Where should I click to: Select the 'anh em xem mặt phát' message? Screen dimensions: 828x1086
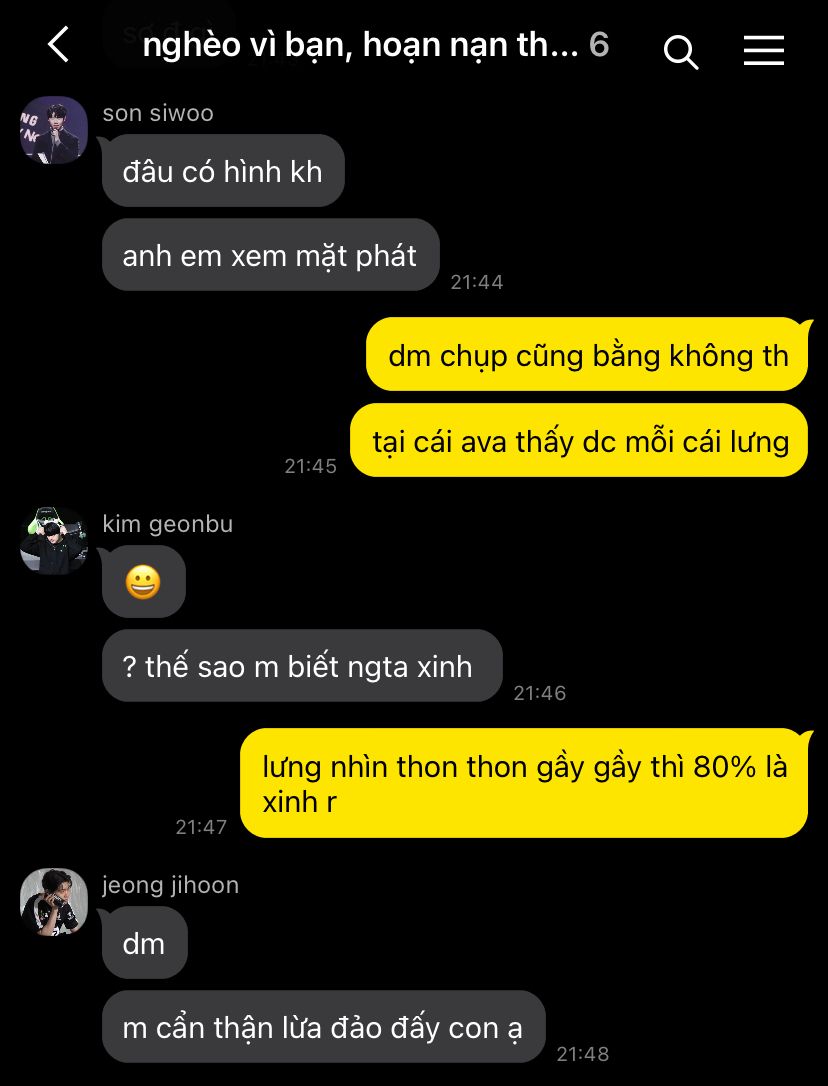[x=270, y=255]
